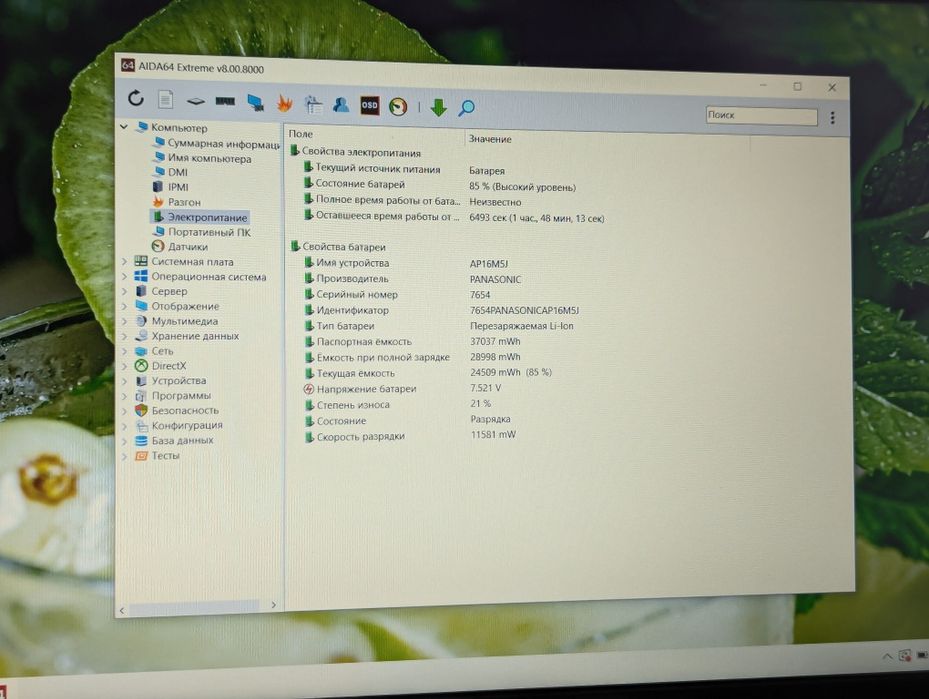Select the Разгон tree item
Screen dimensions: 929x699
[177, 202]
